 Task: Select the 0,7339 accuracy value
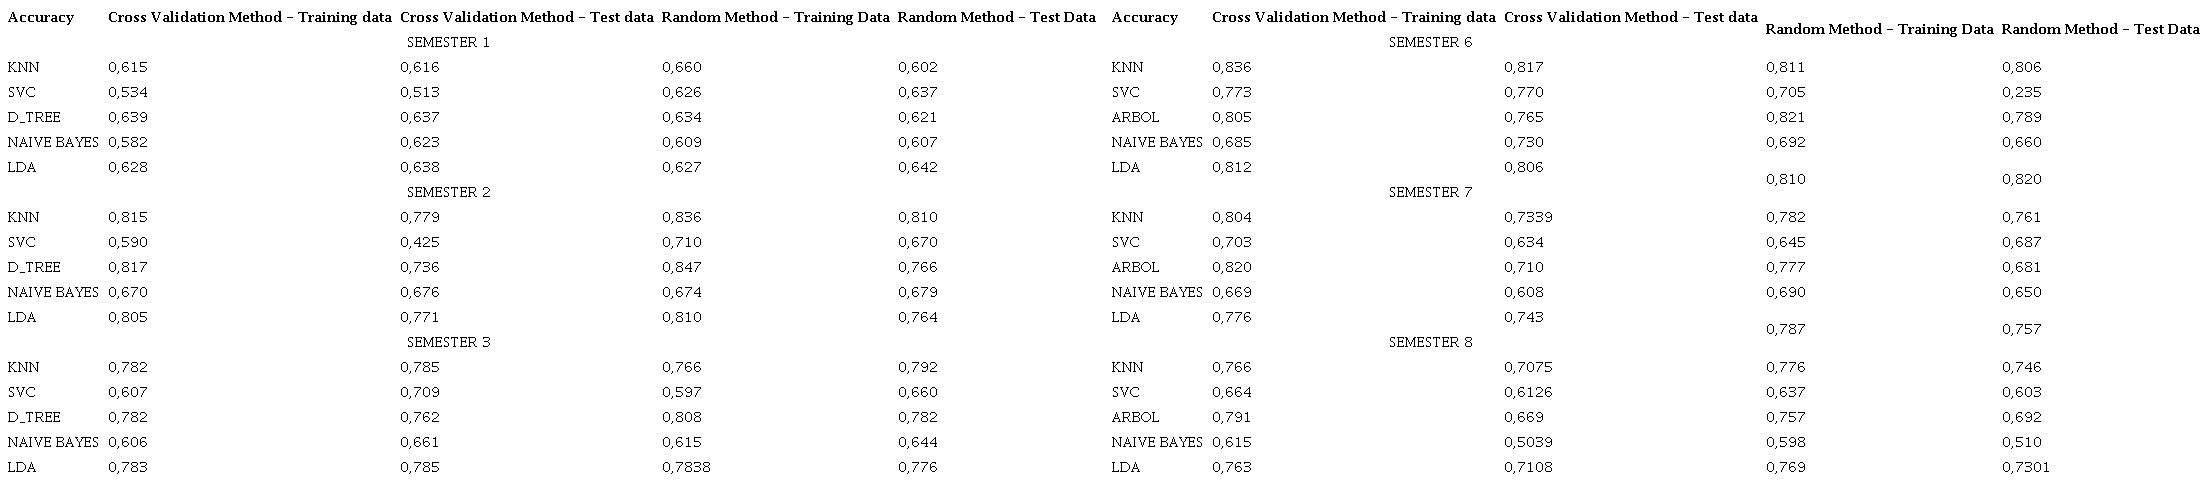(x=1528, y=218)
